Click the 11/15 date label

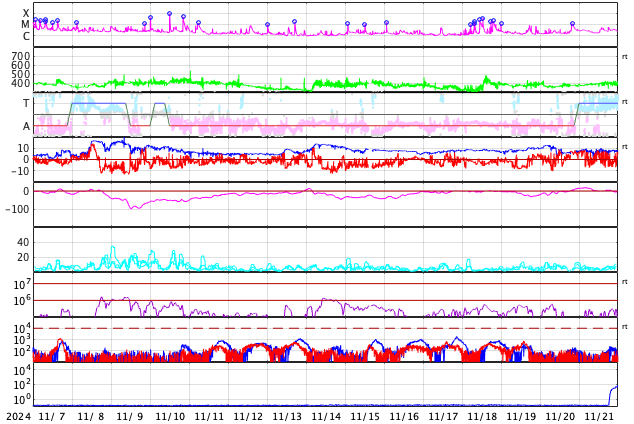366,416
